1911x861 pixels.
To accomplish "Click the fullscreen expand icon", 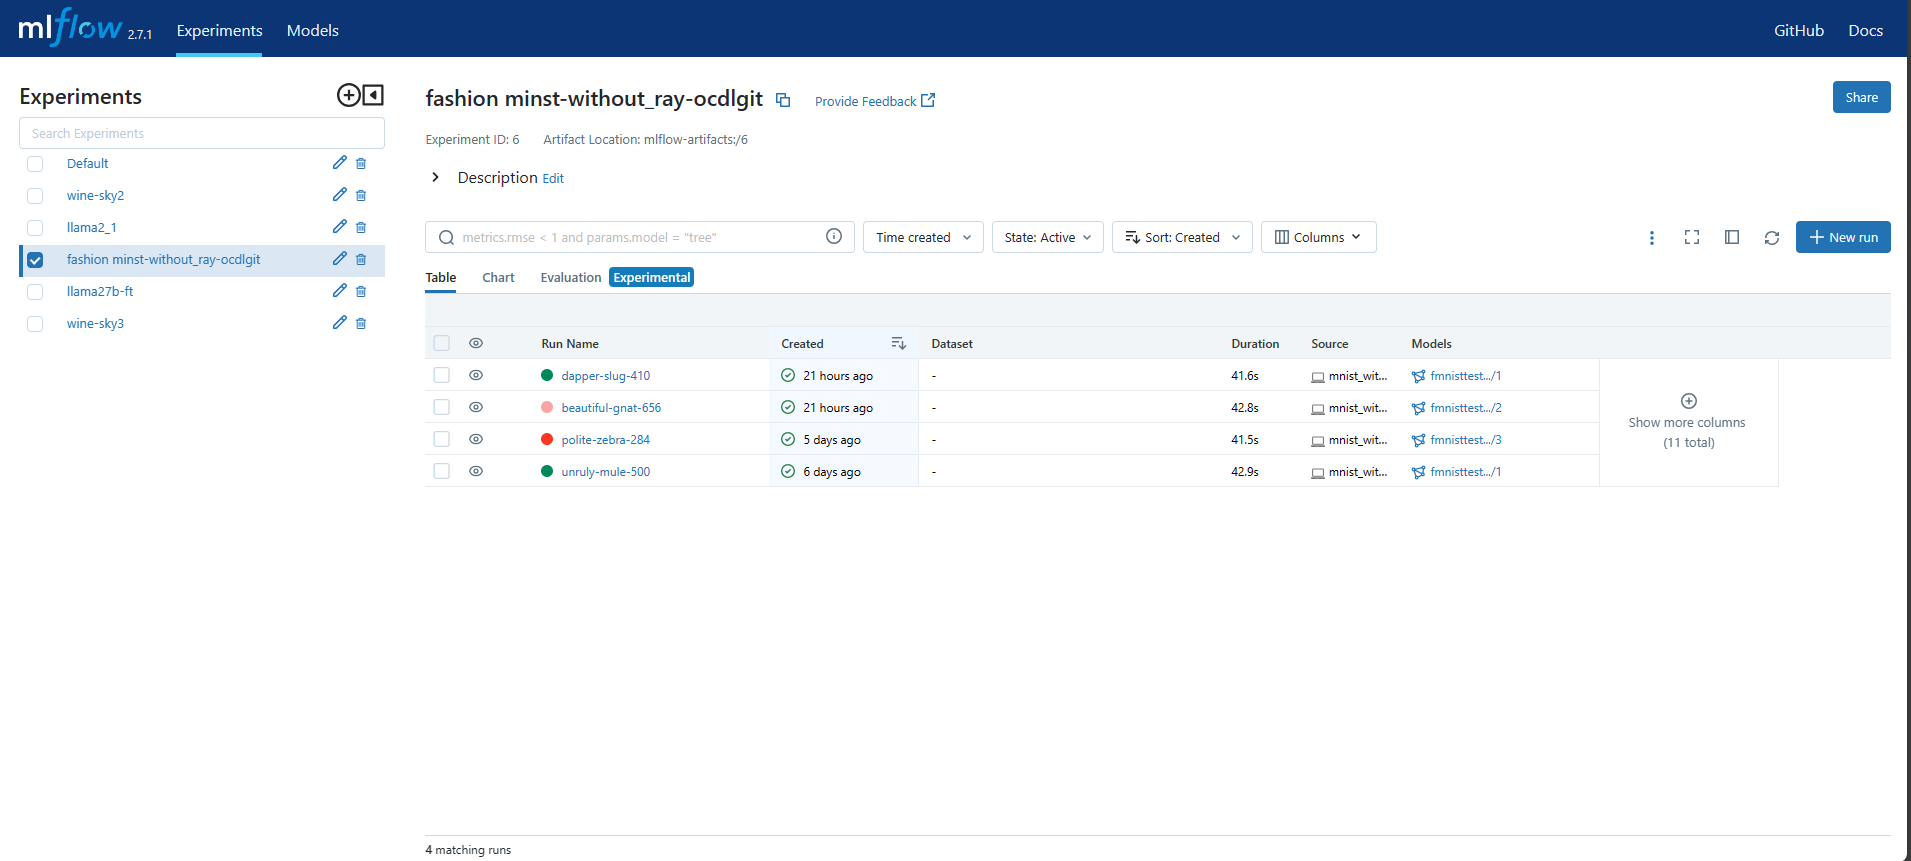I will tap(1691, 238).
